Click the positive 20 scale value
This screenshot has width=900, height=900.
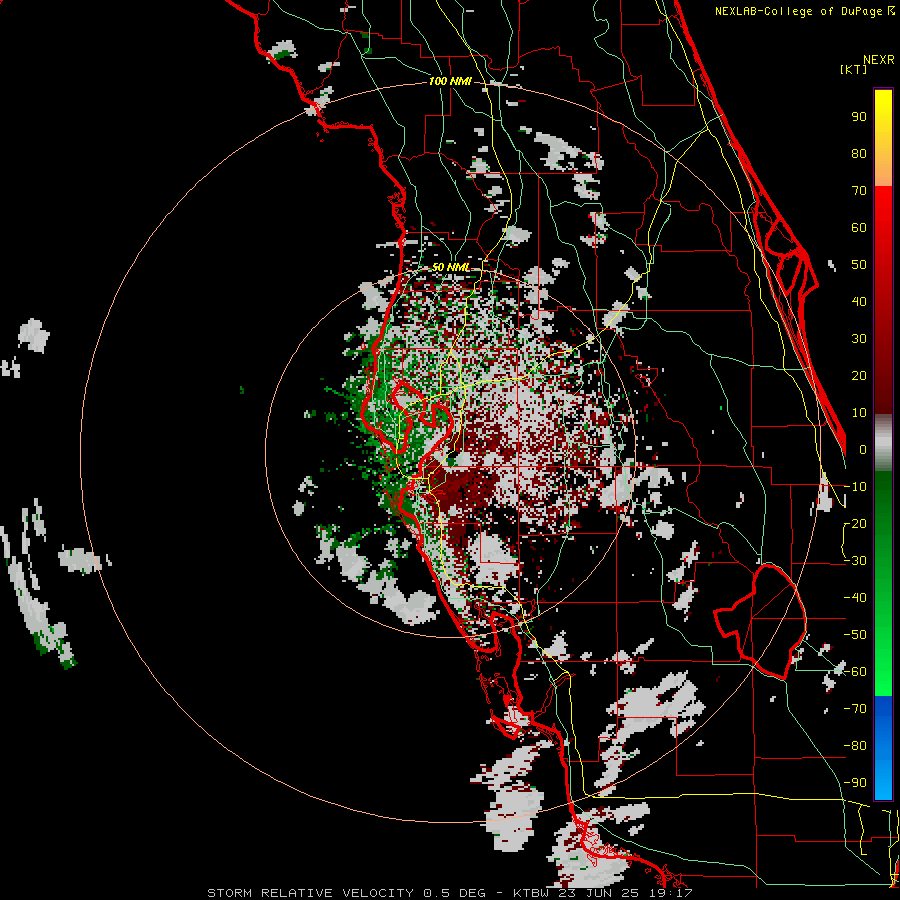859,376
